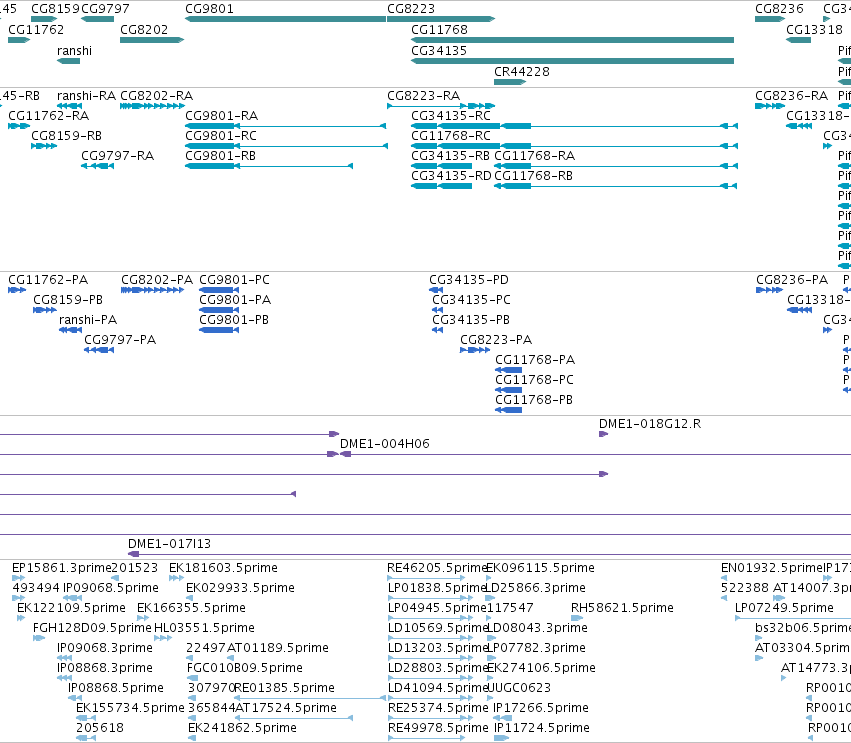Open EST RE46205.5prime
The width and height of the screenshot is (851, 743).
click(x=437, y=568)
